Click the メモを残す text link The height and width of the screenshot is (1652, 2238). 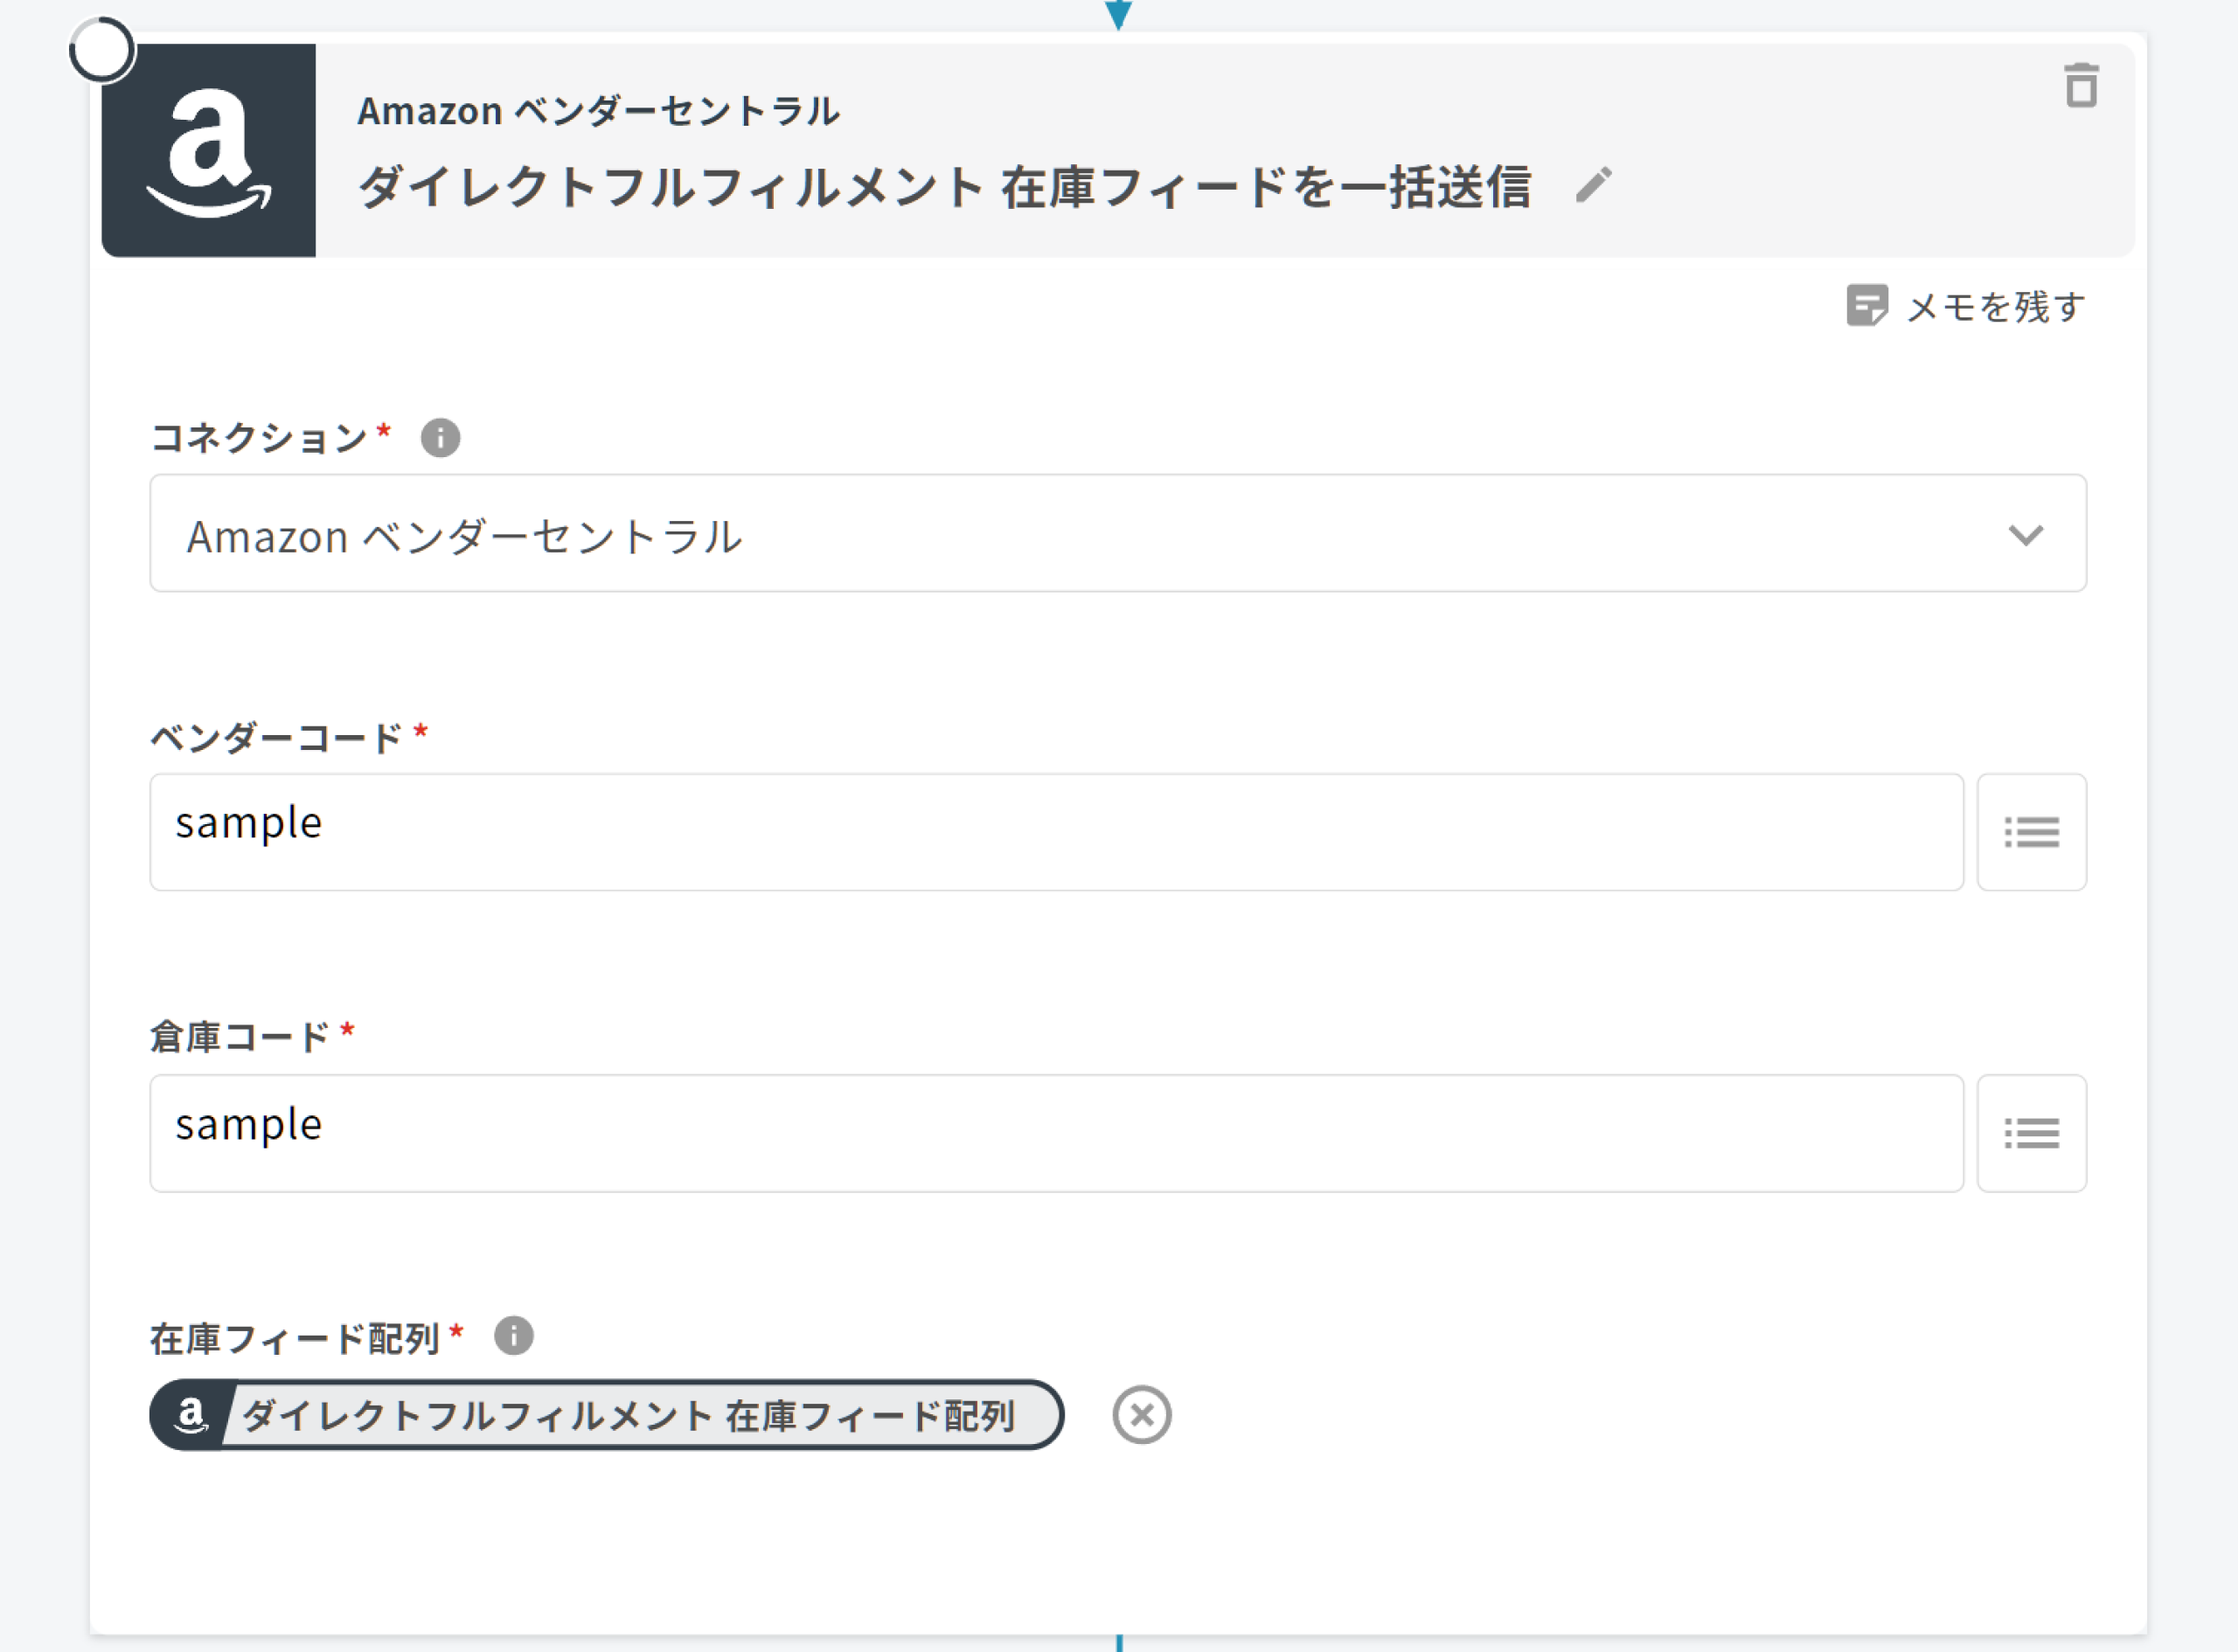pyautogui.click(x=1996, y=307)
